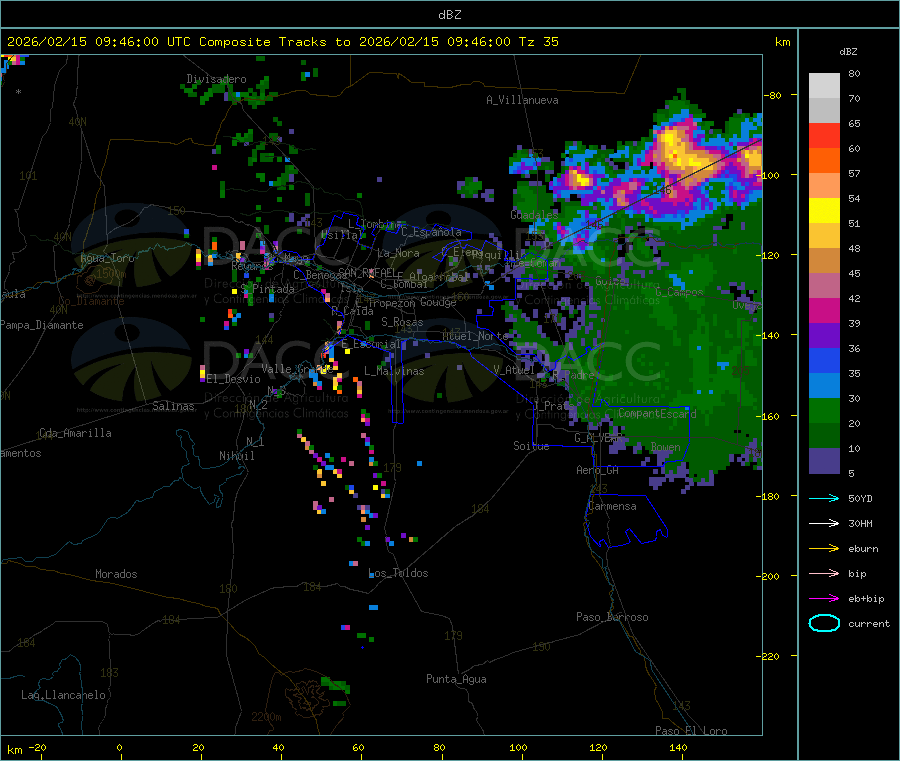Click the km unit label at bottom left
The height and width of the screenshot is (761, 900).
click(15, 750)
